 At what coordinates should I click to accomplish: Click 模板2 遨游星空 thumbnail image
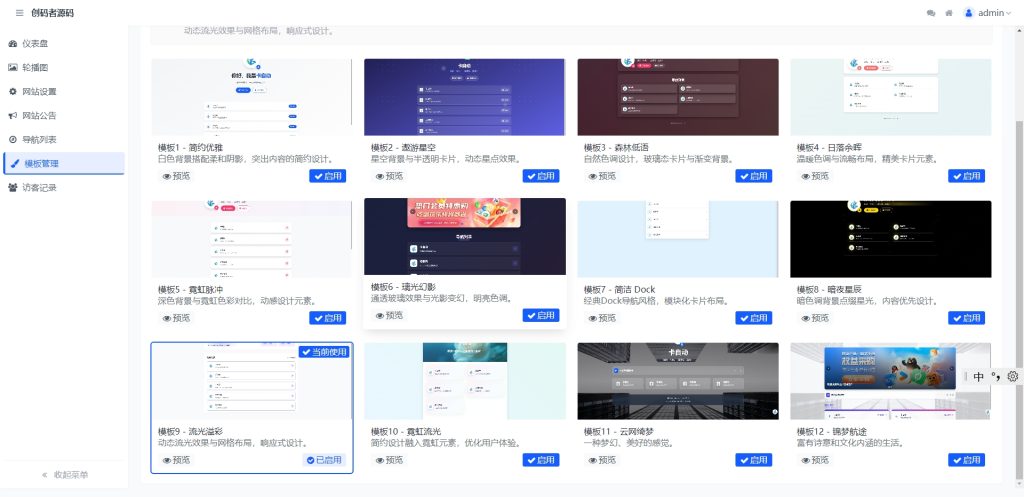pyautogui.click(x=464, y=97)
